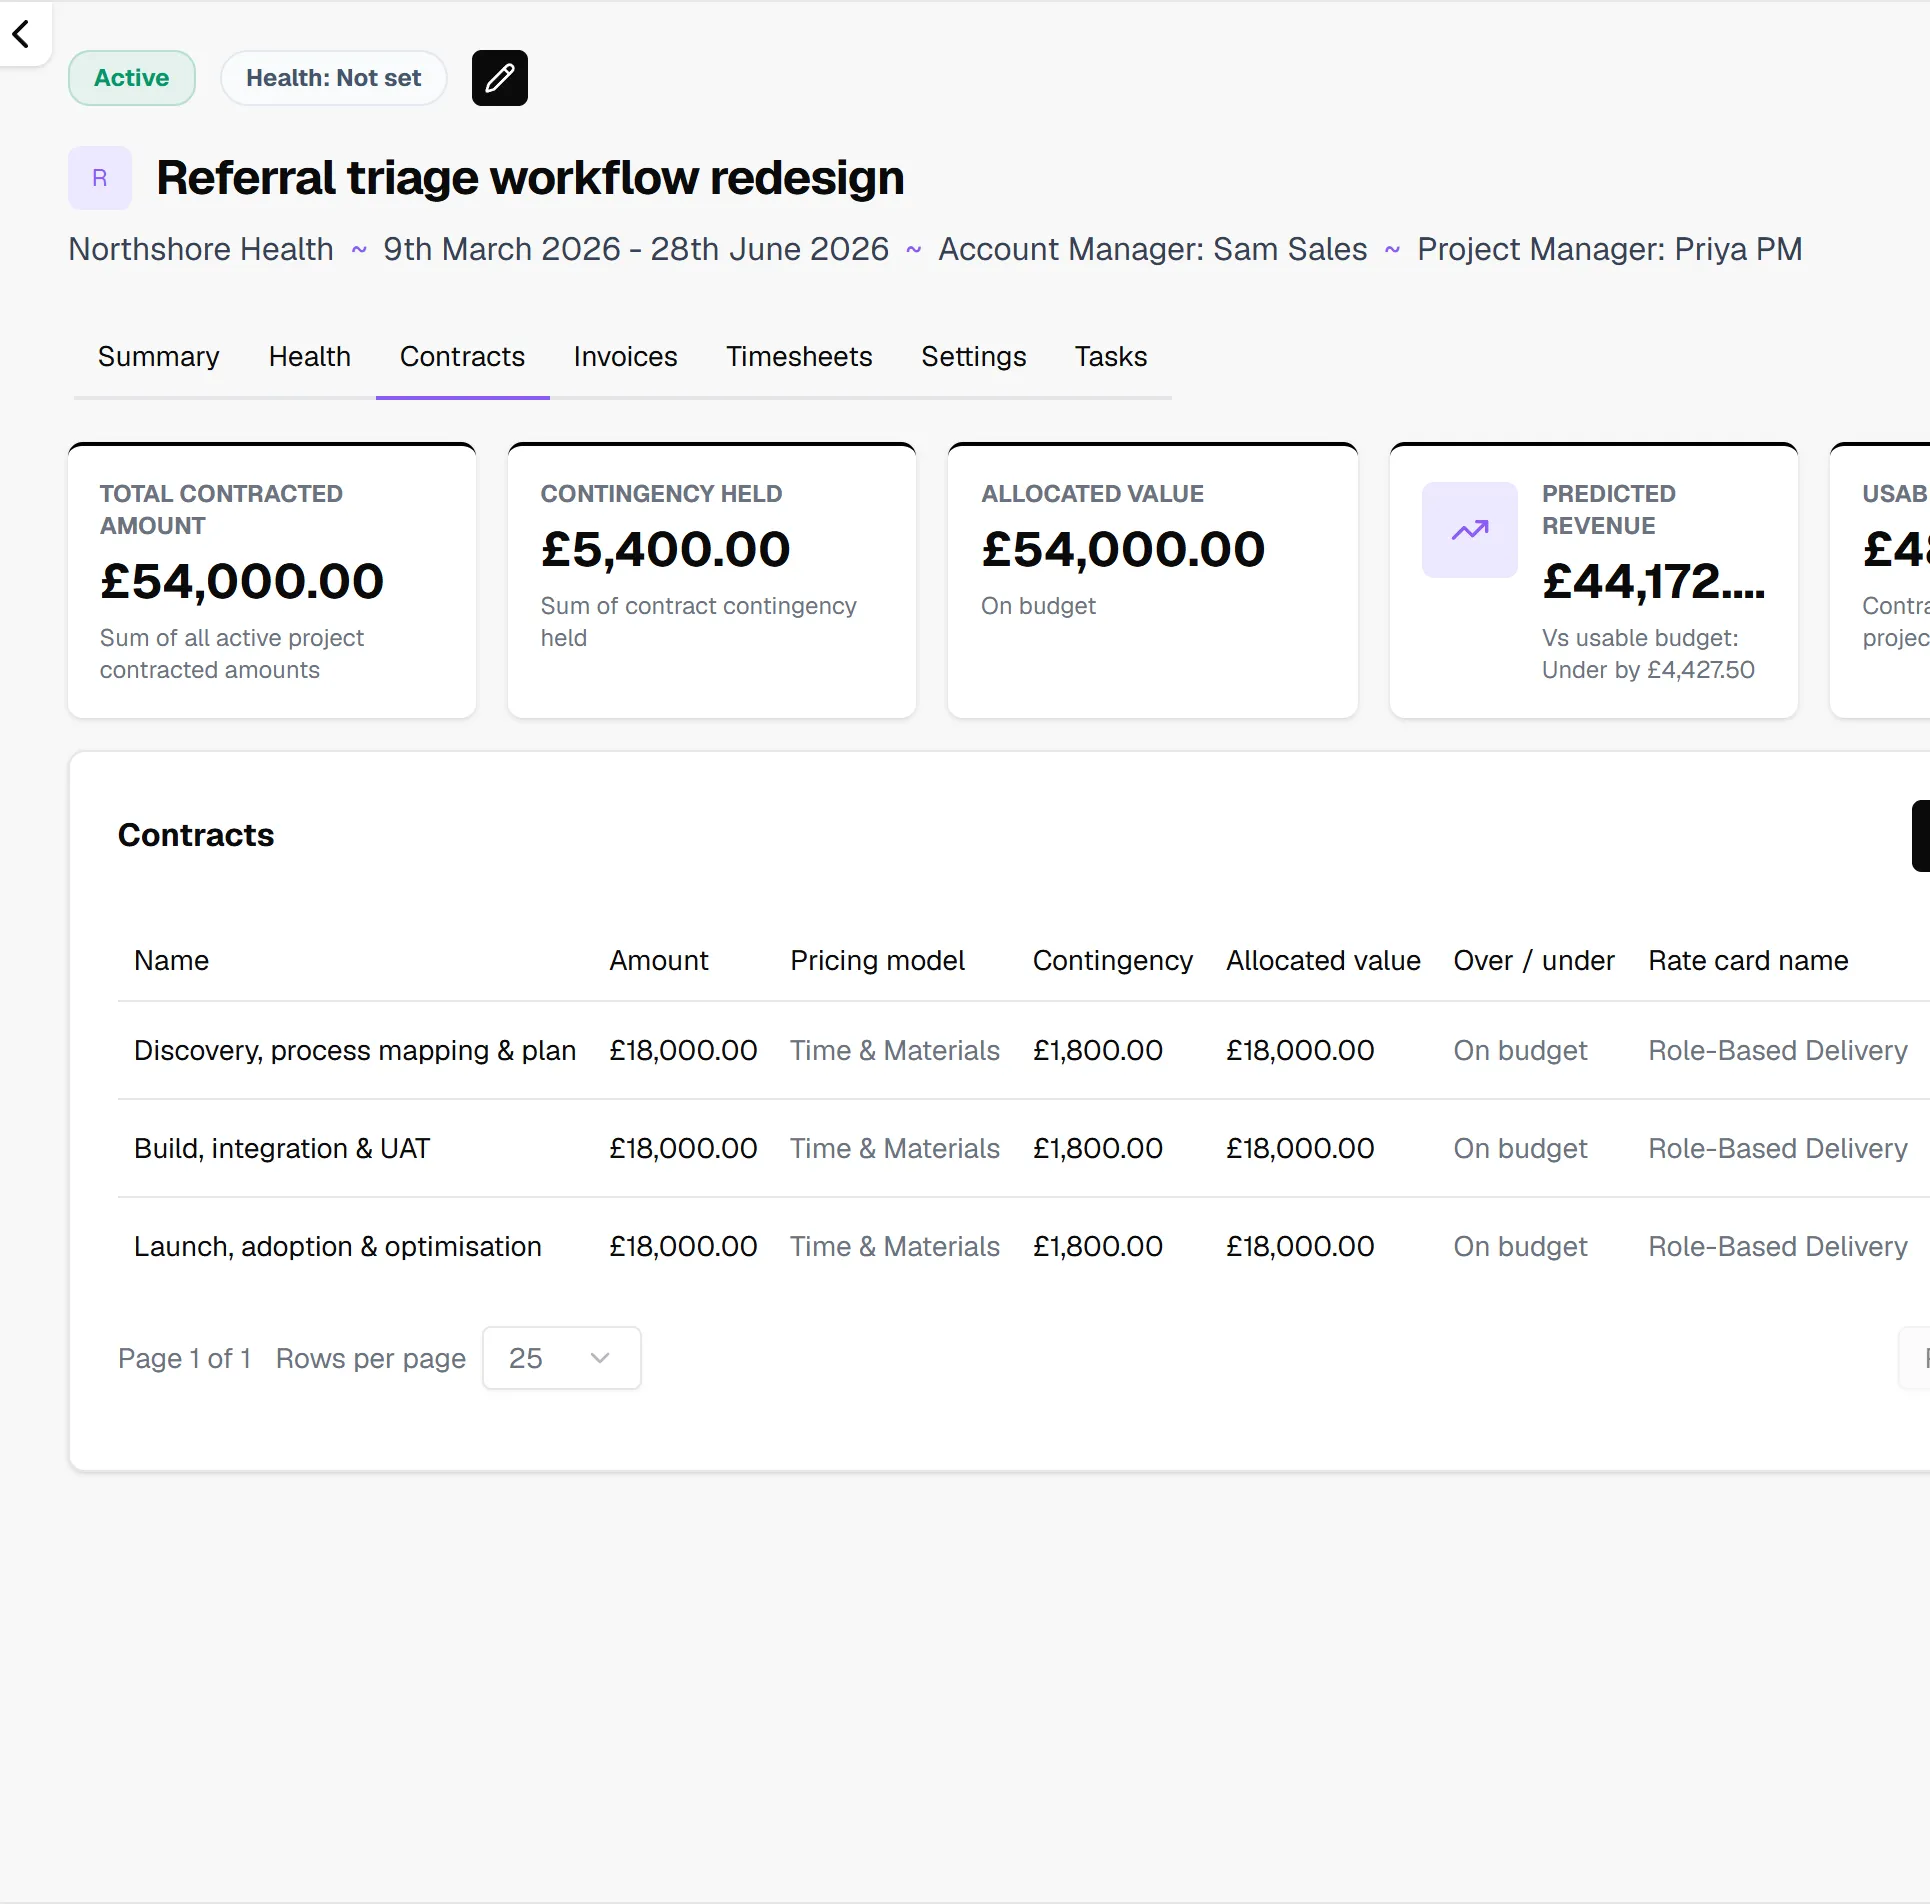Click Under by £4,427.50 text
Image resolution: width=1930 pixels, height=1904 pixels.
[x=1648, y=670]
